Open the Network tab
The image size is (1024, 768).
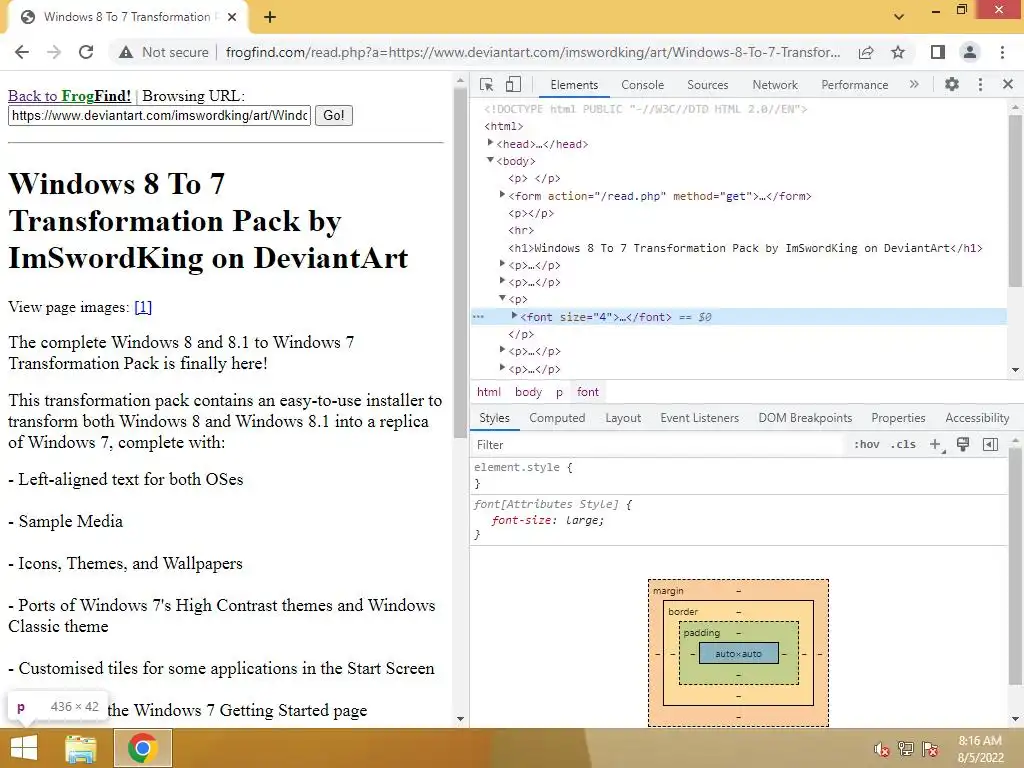coord(775,85)
